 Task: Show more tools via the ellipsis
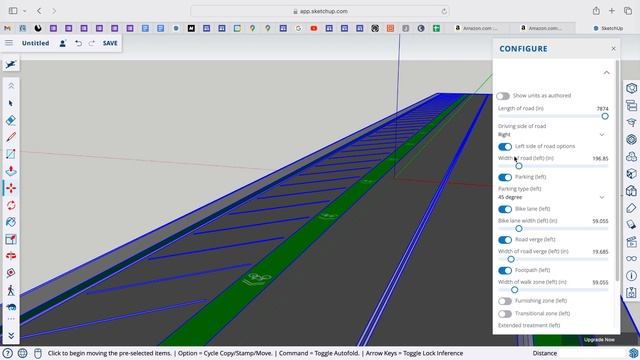[x=11, y=319]
